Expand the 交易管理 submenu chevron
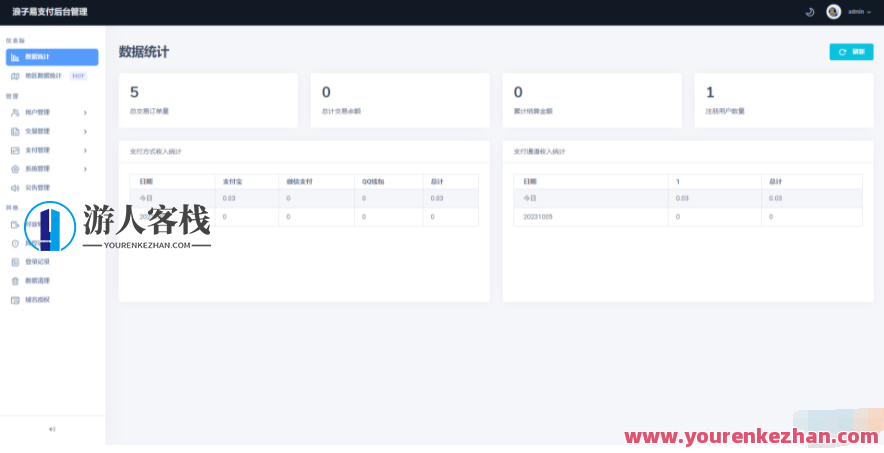Viewport: 884px width, 453px height. [85, 131]
